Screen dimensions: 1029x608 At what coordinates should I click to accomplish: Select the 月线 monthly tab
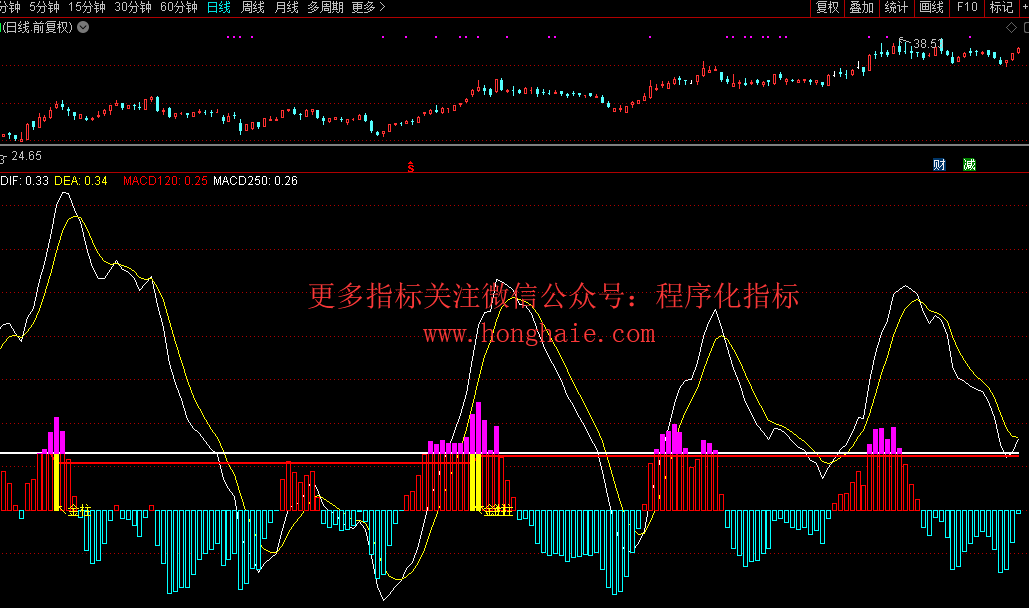click(x=286, y=8)
